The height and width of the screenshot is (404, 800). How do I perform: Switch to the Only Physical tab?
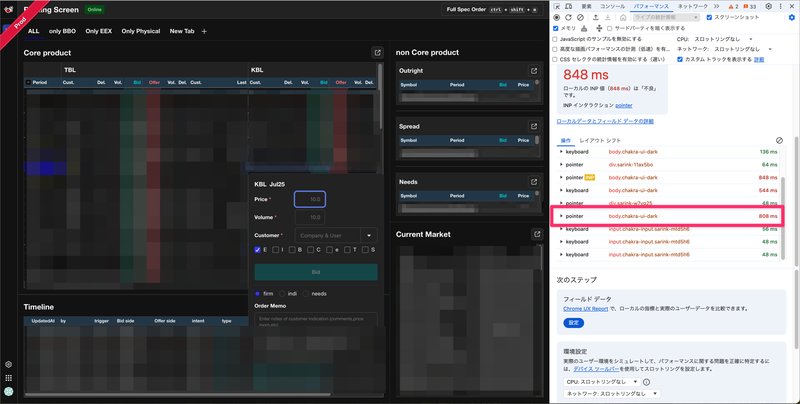click(141, 31)
